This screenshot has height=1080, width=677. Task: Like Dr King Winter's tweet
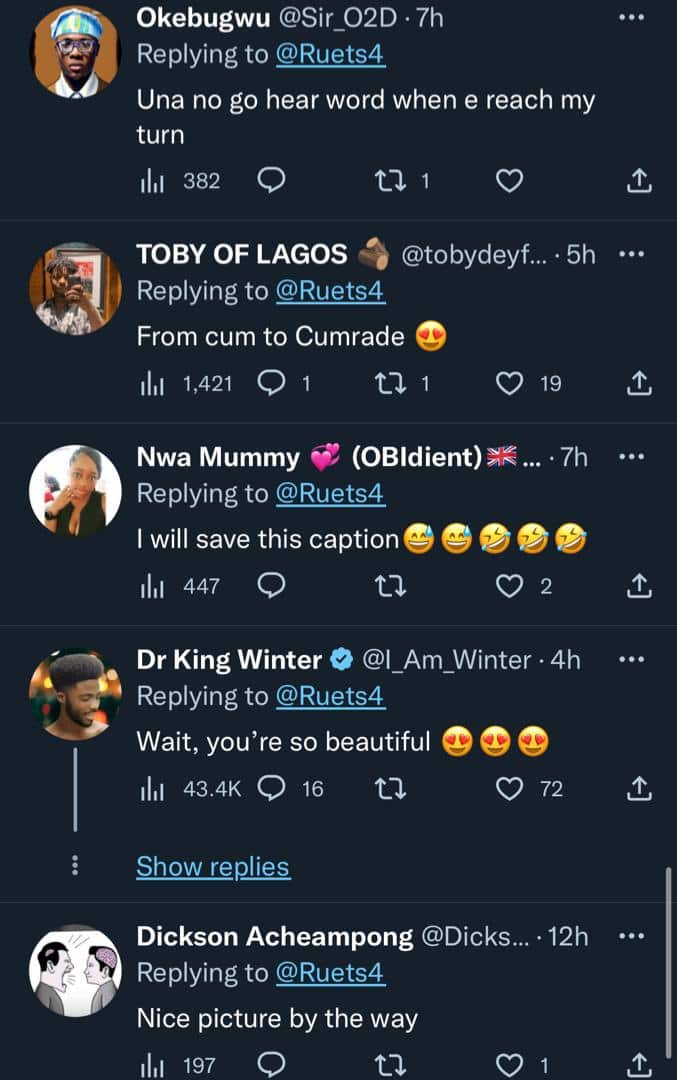click(510, 789)
